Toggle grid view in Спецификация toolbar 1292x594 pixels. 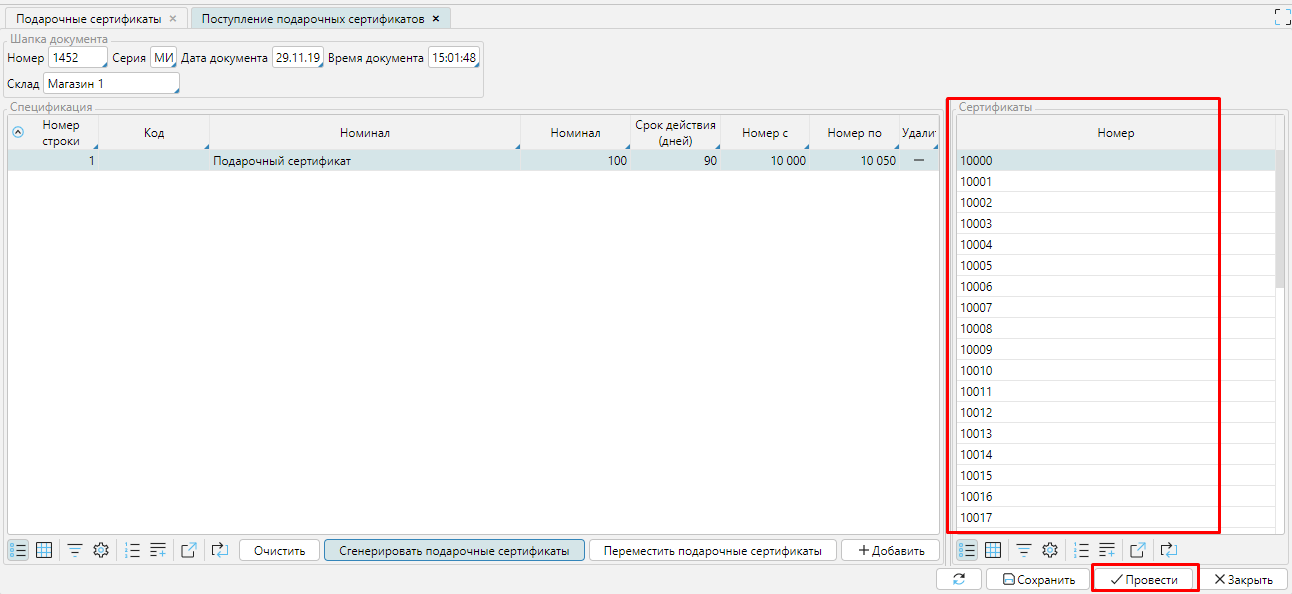coord(44,550)
